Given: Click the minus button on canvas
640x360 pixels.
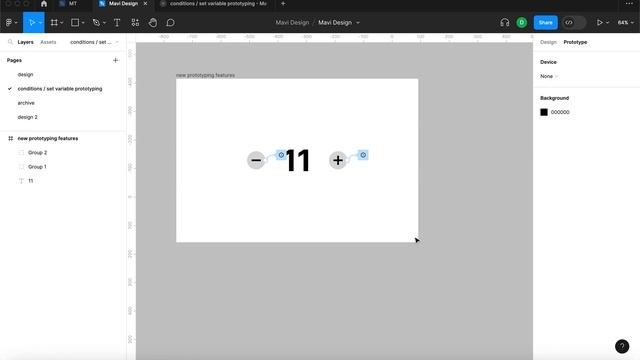Looking at the screenshot, I should point(256,160).
